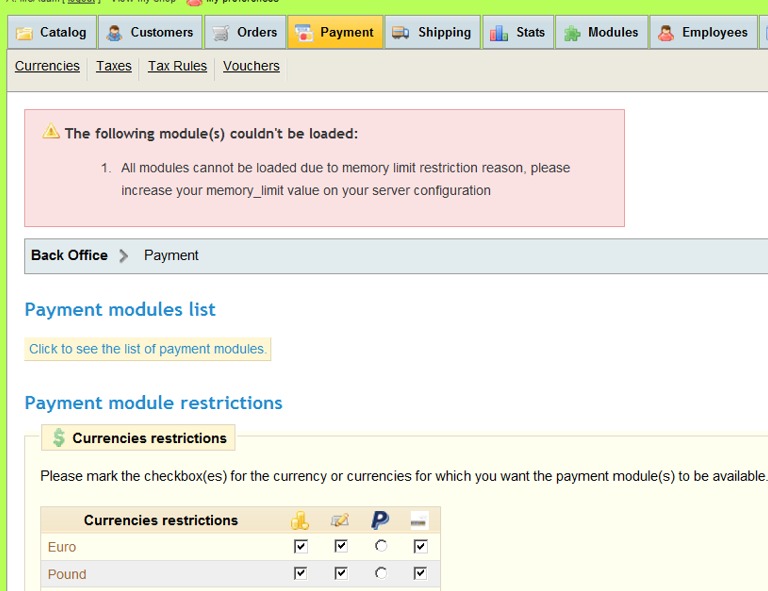Uncheck Pound for cheque module

point(341,573)
